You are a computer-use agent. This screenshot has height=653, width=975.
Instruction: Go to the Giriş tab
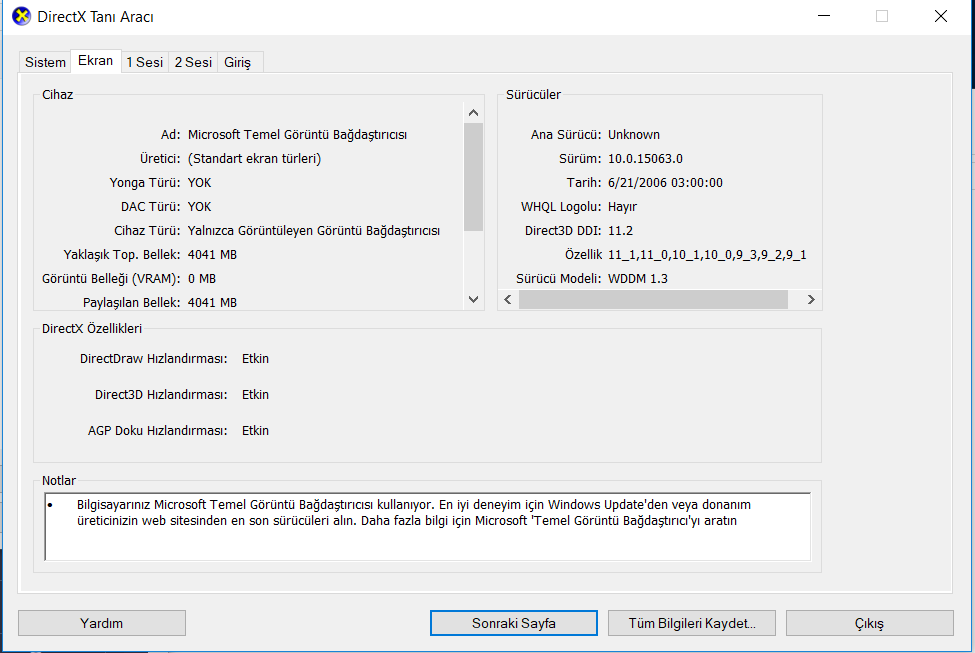(x=240, y=62)
